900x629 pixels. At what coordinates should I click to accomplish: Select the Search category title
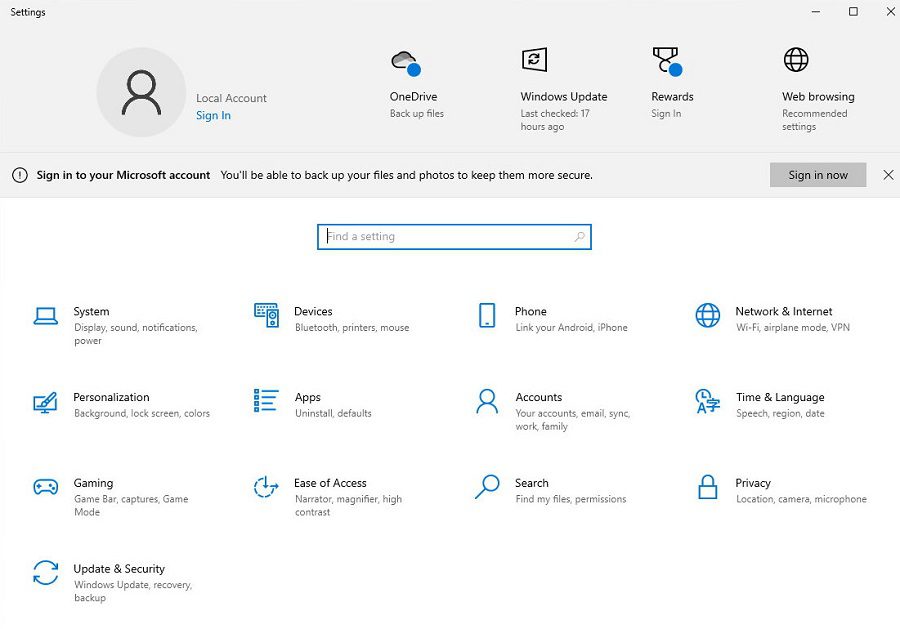pos(532,483)
